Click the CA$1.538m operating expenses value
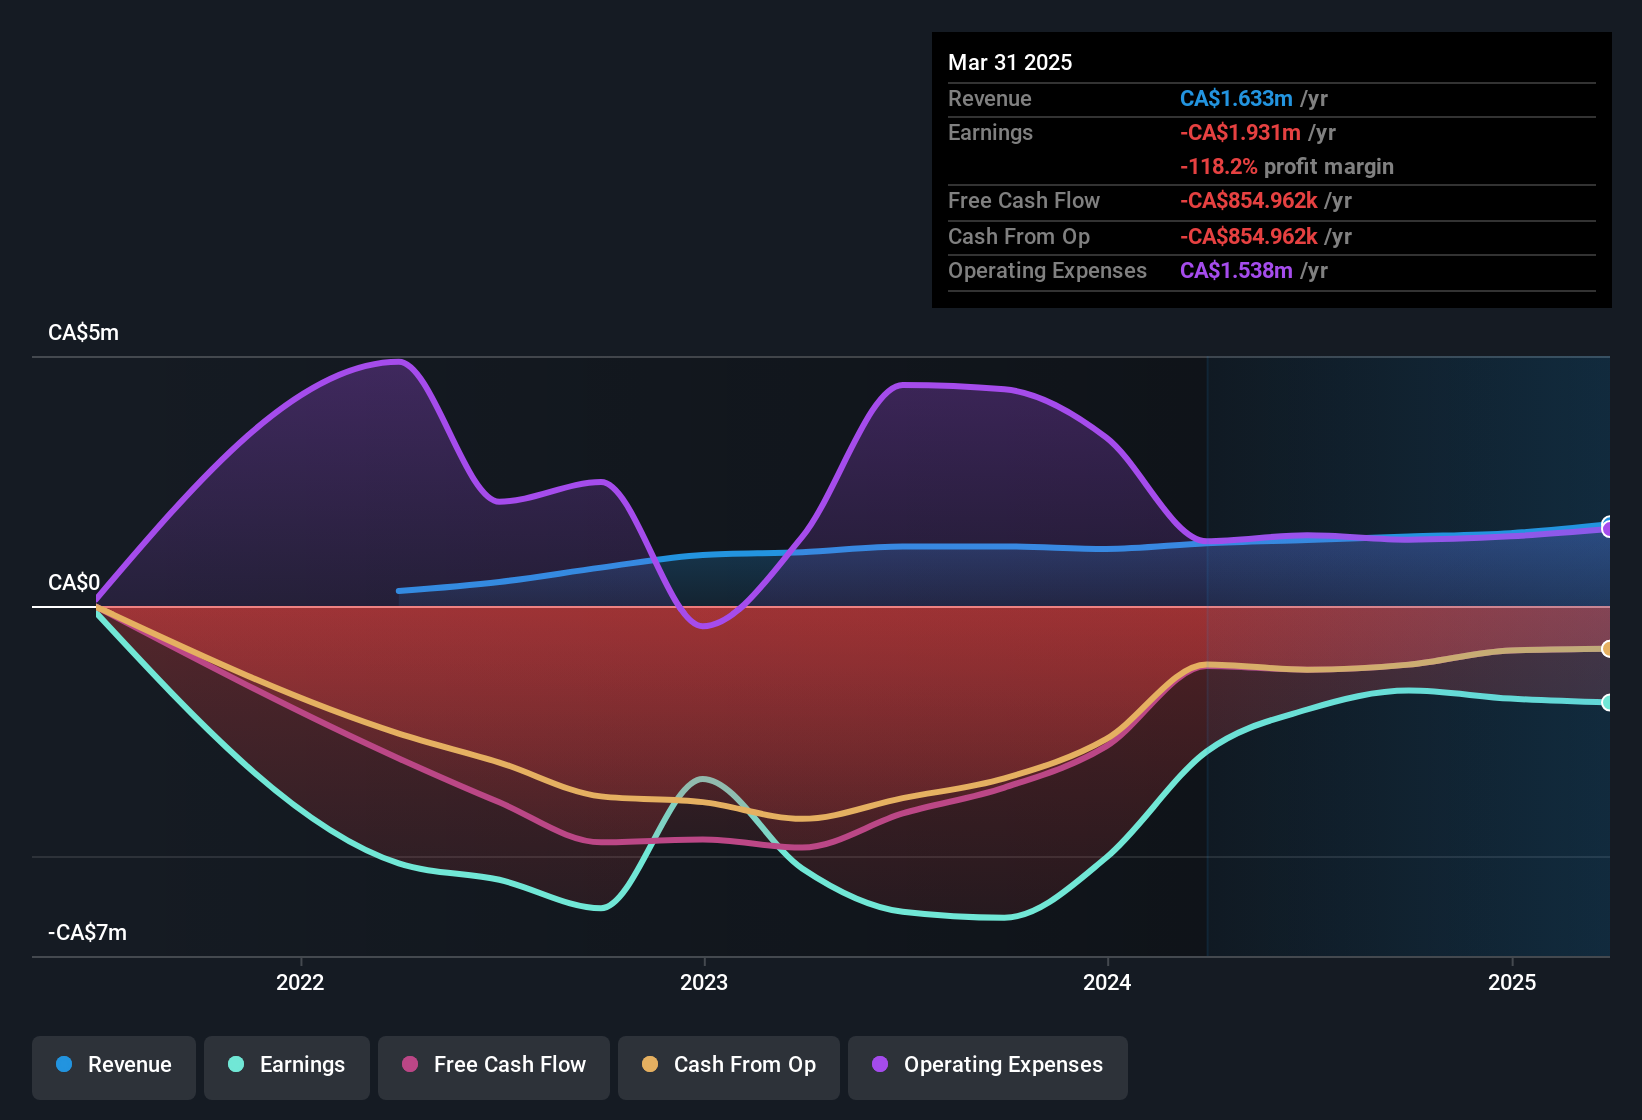1642x1120 pixels. (1236, 270)
